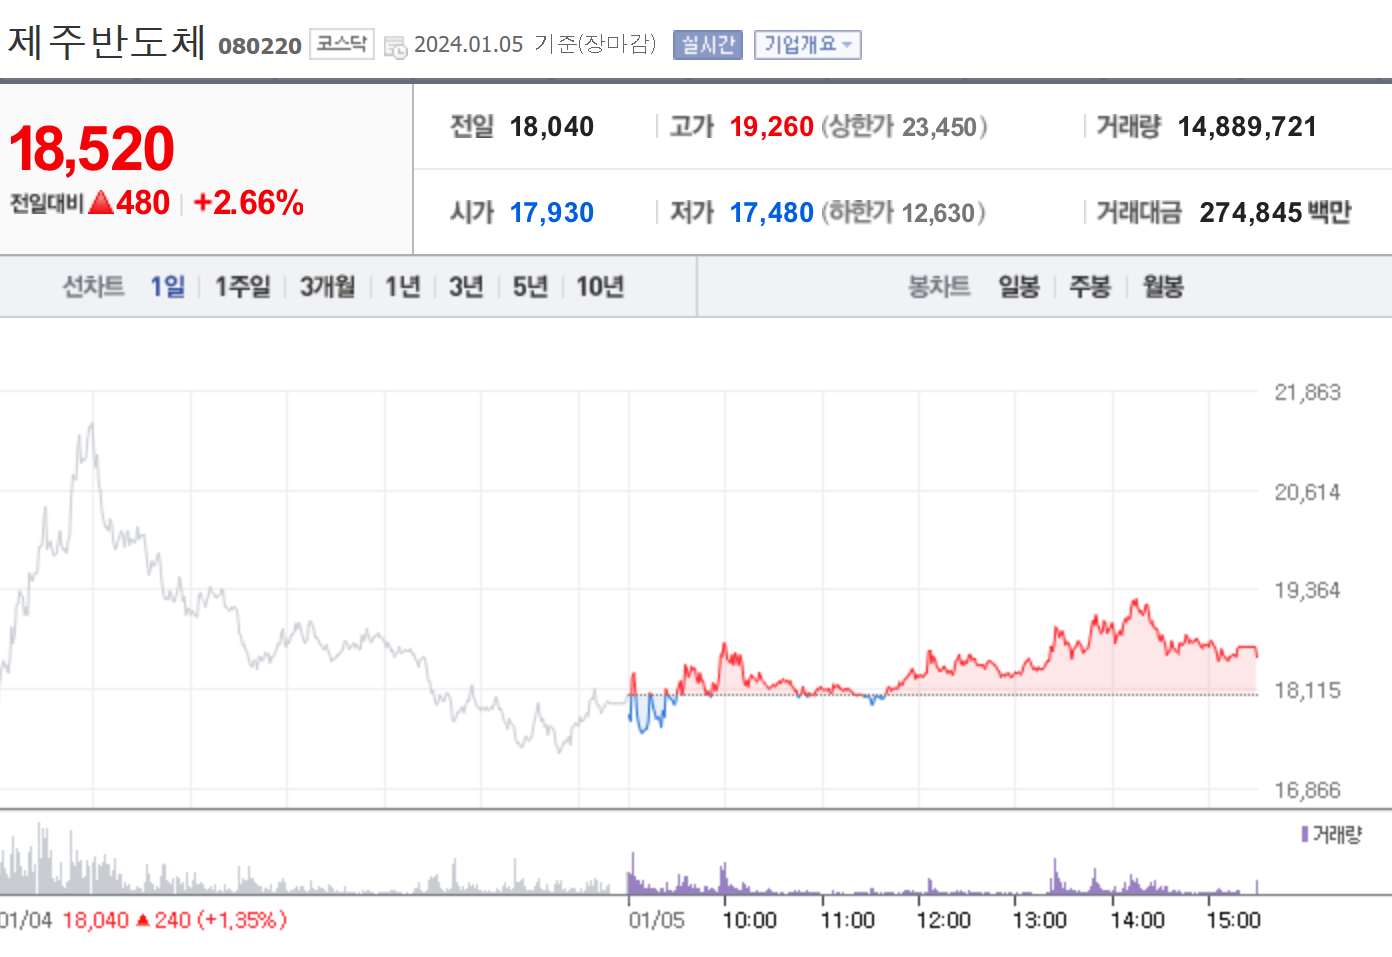The width and height of the screenshot is (1392, 957).
Task: Click the 01/05 date axis label
Action: point(656,920)
